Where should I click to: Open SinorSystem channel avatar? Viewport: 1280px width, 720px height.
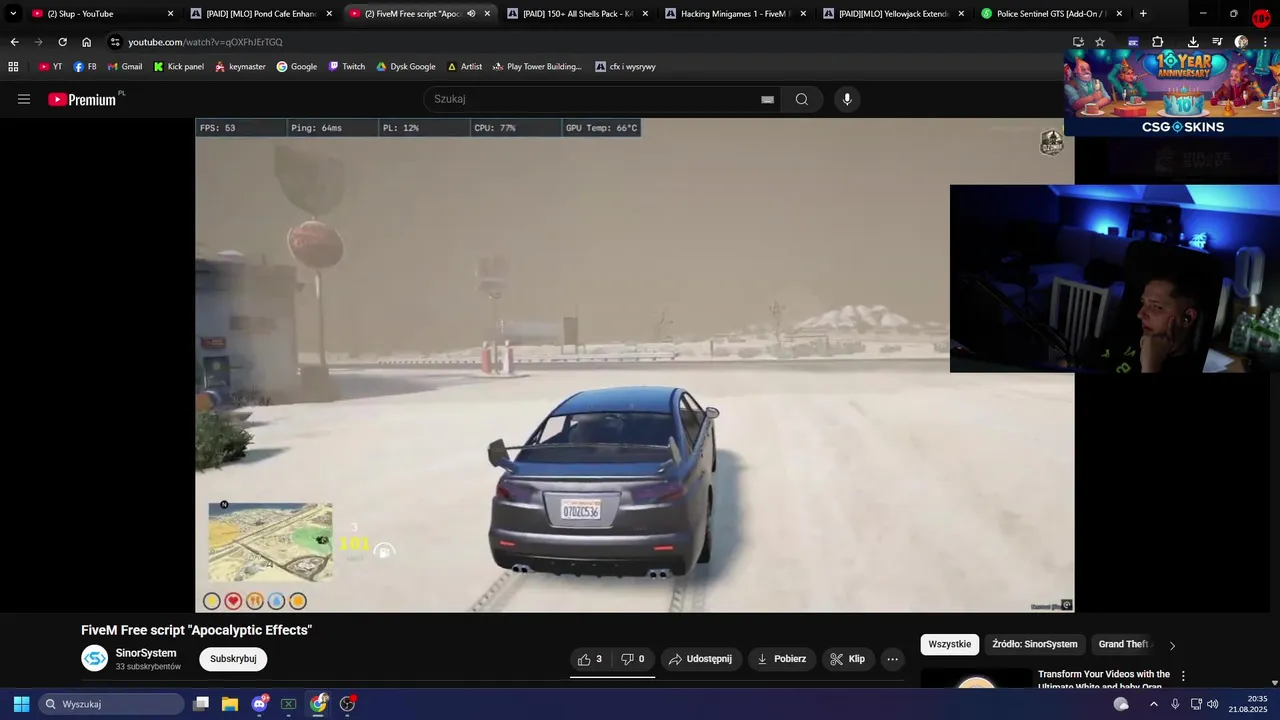[94, 658]
